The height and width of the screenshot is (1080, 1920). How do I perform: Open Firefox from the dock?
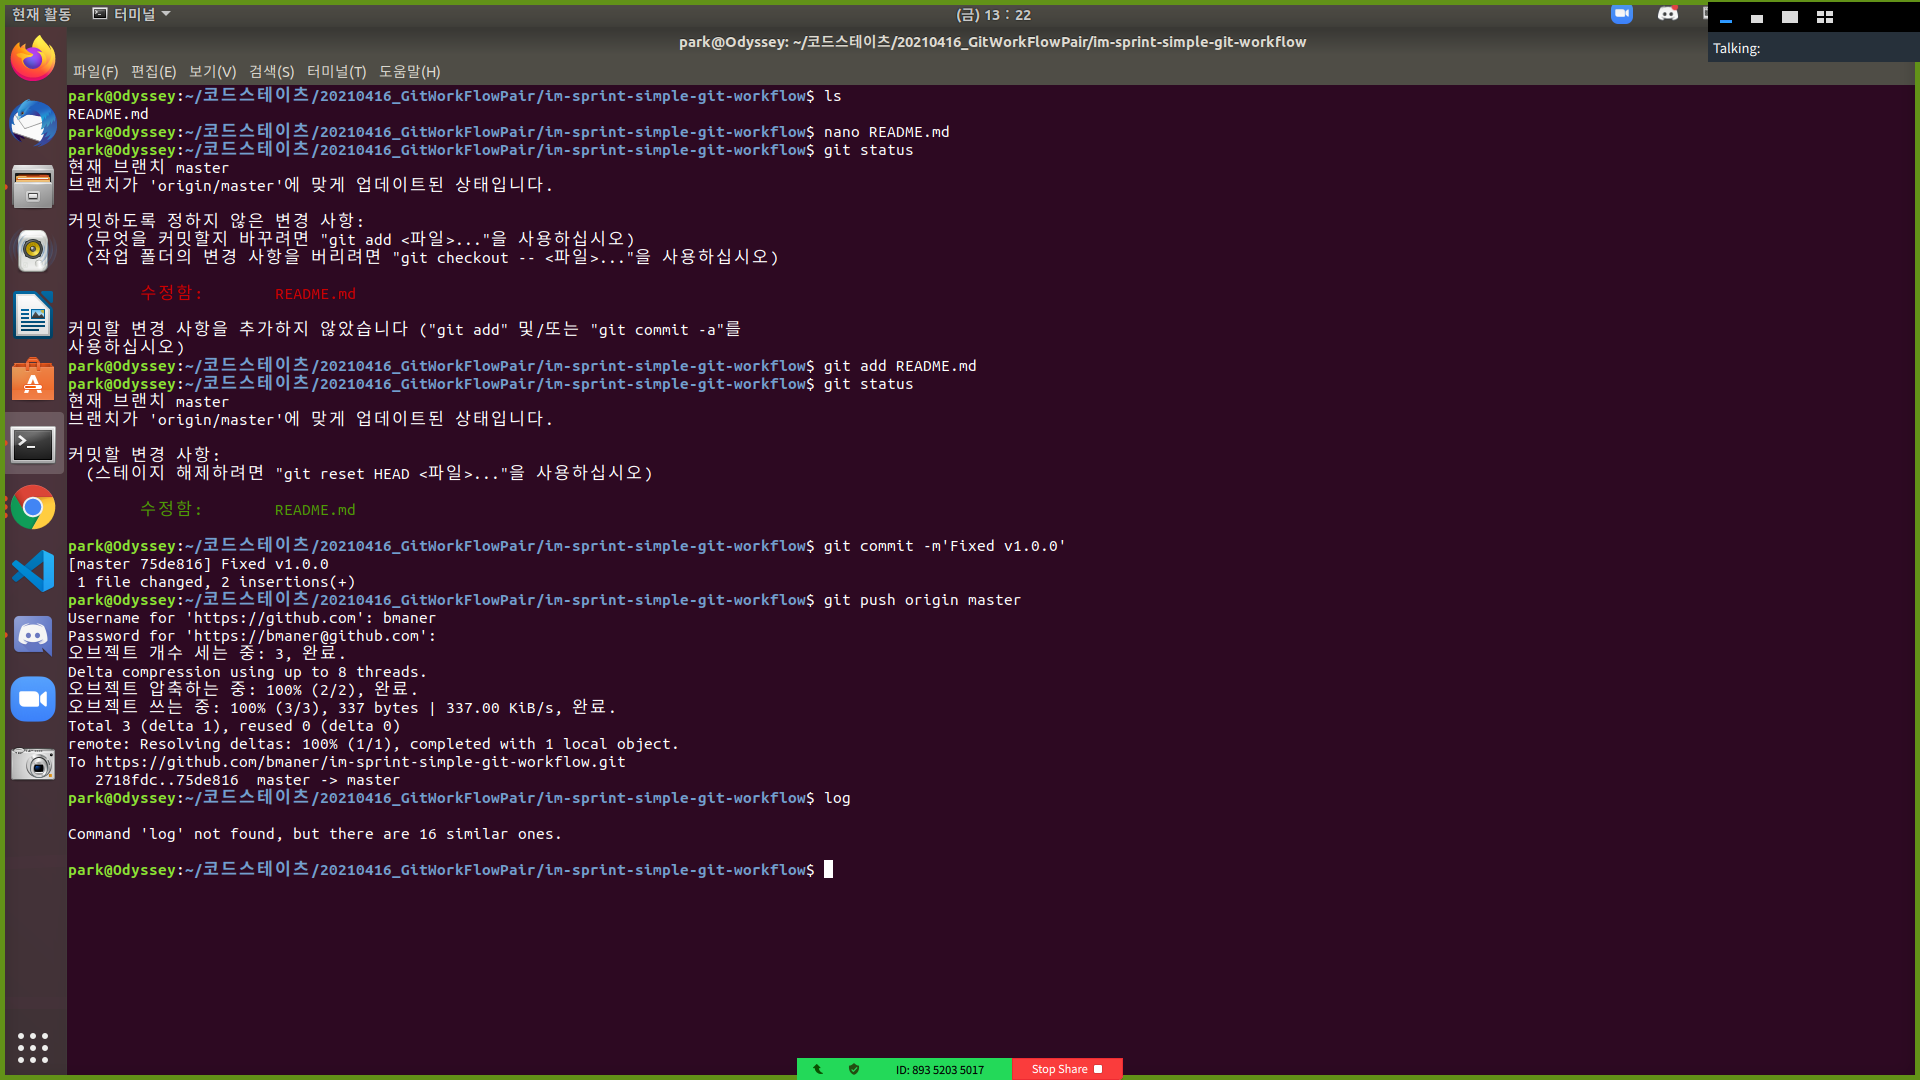click(33, 59)
